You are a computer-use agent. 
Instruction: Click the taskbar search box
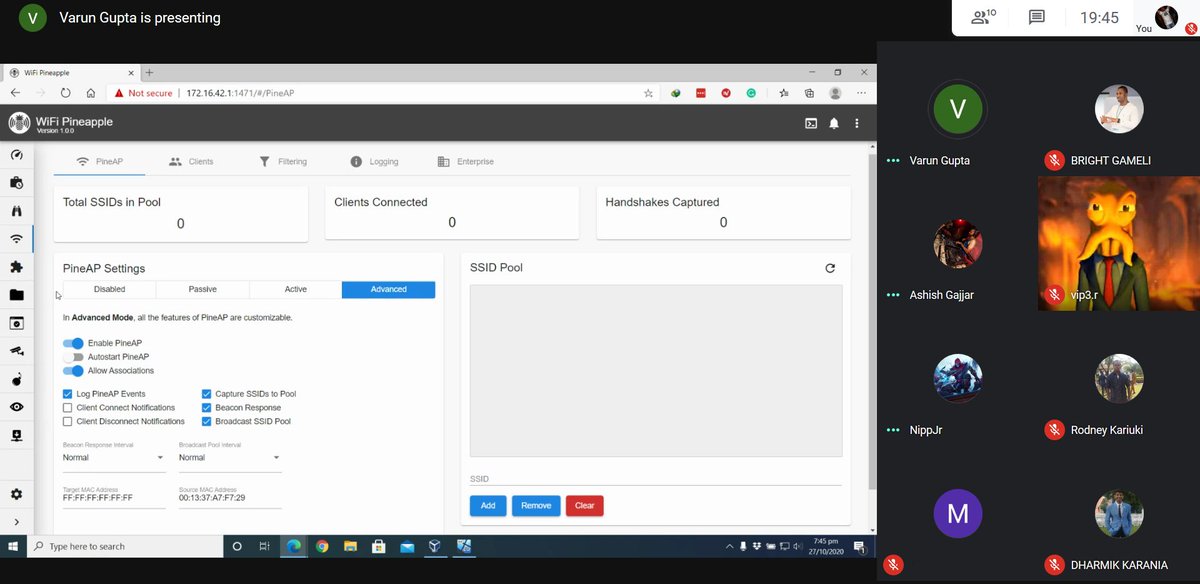tap(125, 546)
